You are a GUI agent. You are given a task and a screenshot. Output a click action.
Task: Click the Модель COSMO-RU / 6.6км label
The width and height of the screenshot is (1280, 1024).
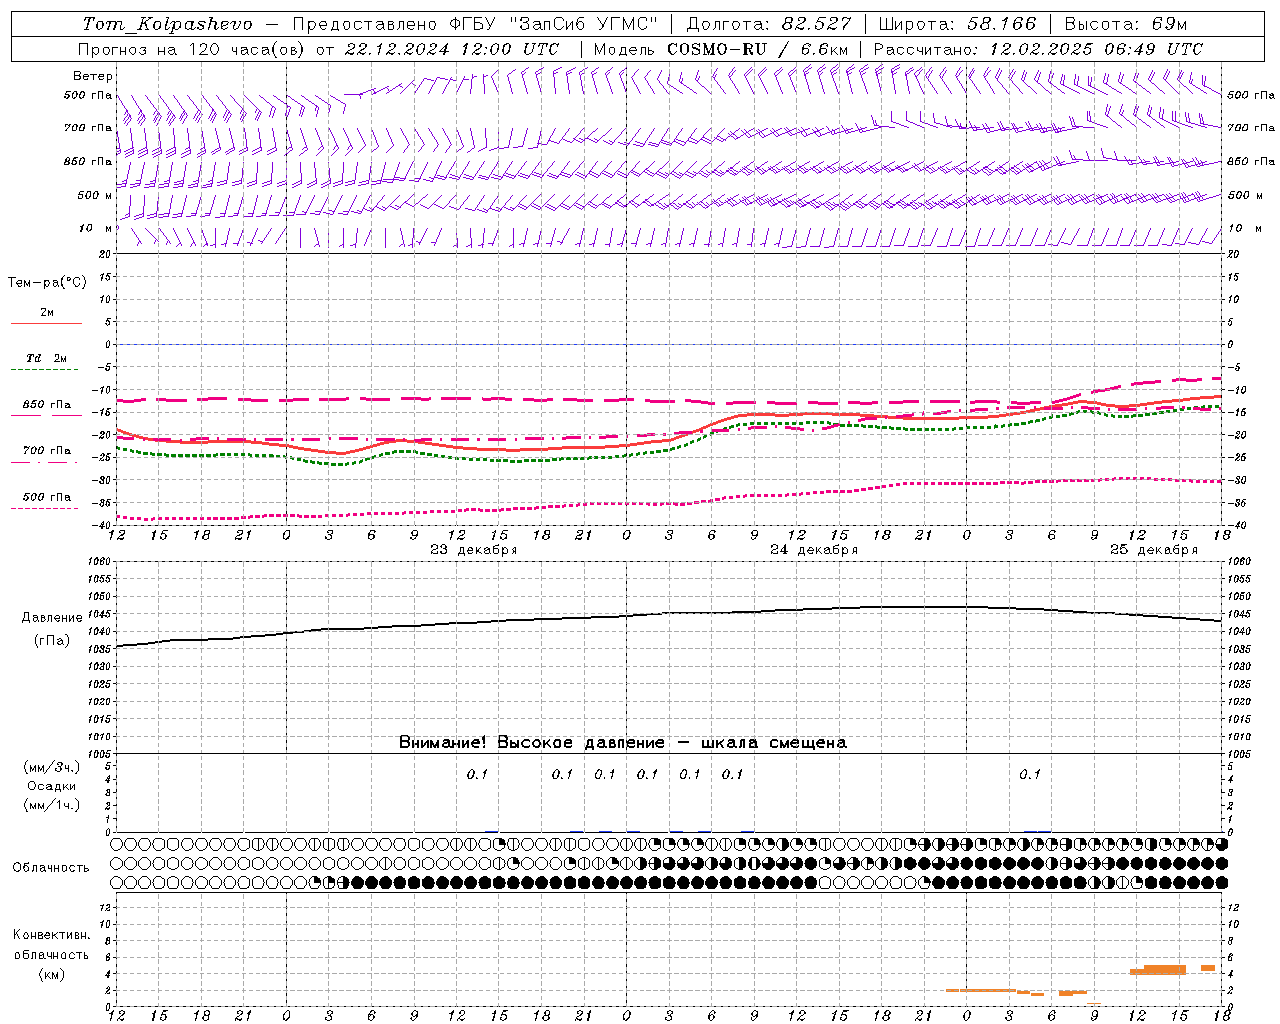pyautogui.click(x=720, y=49)
